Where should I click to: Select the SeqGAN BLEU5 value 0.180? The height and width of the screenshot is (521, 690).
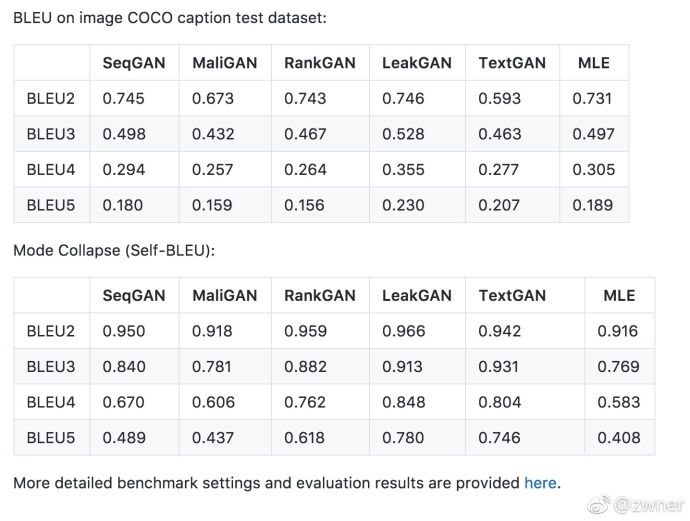point(123,205)
